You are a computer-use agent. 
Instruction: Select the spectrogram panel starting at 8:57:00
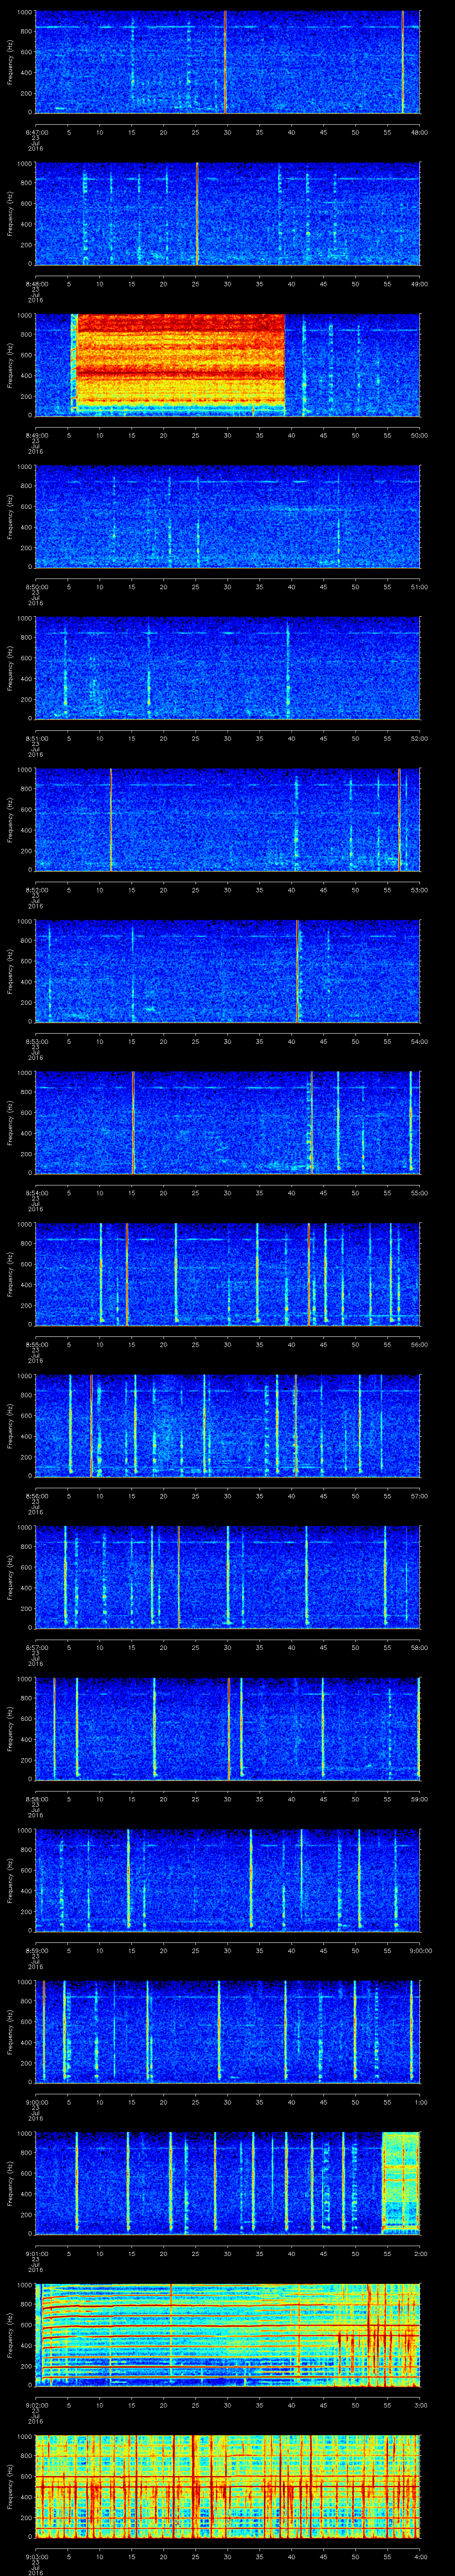[x=228, y=1577]
